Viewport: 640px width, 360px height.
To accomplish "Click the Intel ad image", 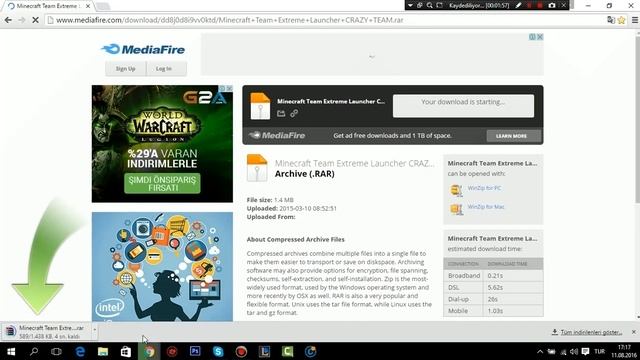I will point(162,267).
